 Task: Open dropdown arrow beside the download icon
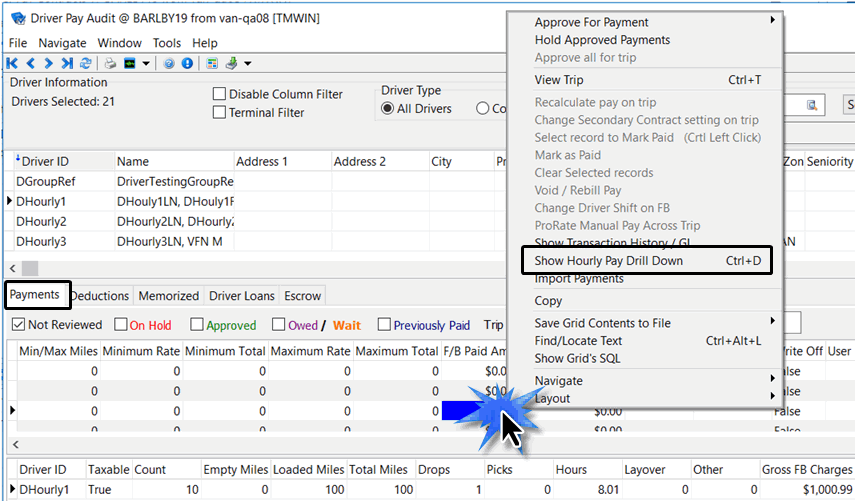pos(247,64)
